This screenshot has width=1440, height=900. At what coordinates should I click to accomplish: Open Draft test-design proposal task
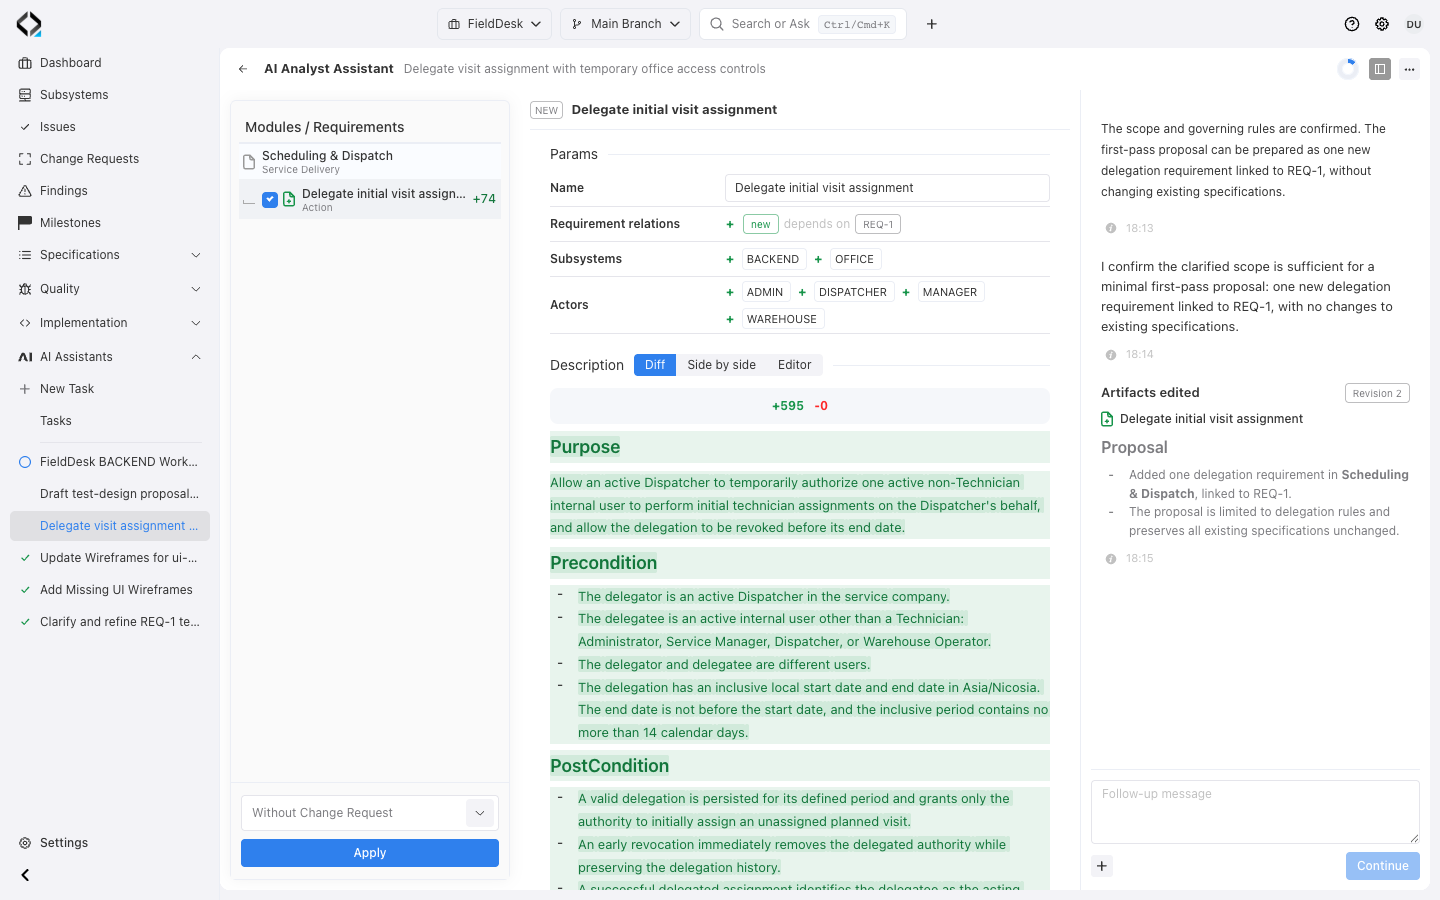pos(110,494)
